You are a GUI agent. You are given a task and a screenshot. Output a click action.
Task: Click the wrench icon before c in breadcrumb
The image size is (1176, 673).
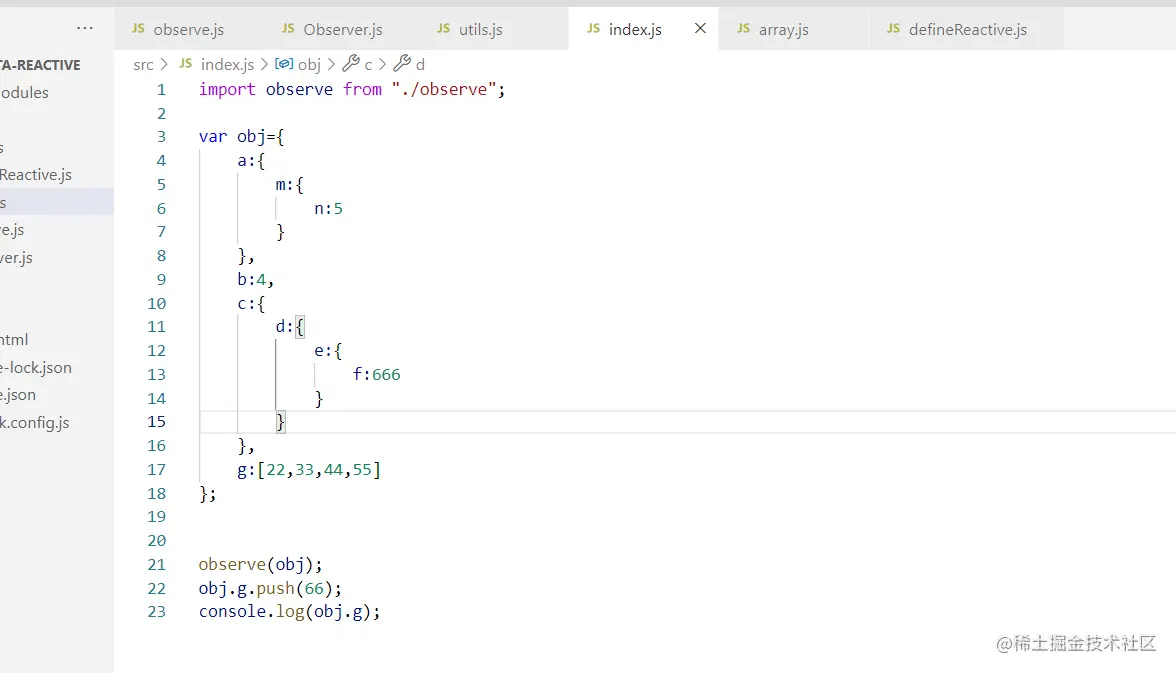[x=351, y=64]
